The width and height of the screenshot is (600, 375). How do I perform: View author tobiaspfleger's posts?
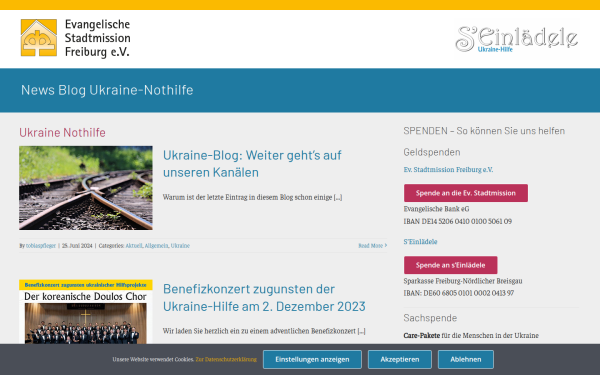pos(41,246)
